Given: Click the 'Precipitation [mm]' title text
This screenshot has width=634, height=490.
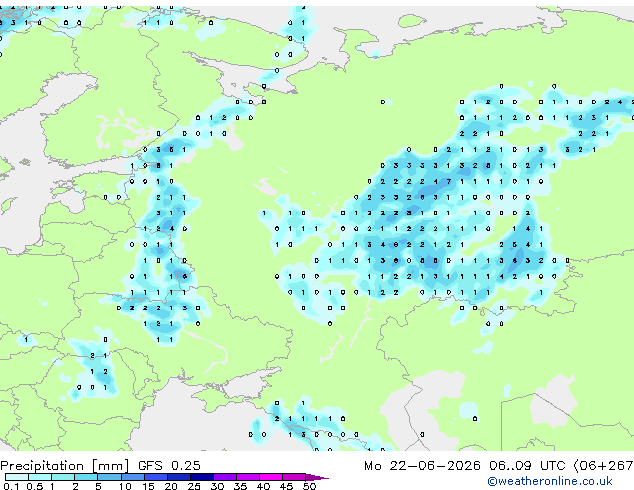Looking at the screenshot, I should [x=64, y=466].
